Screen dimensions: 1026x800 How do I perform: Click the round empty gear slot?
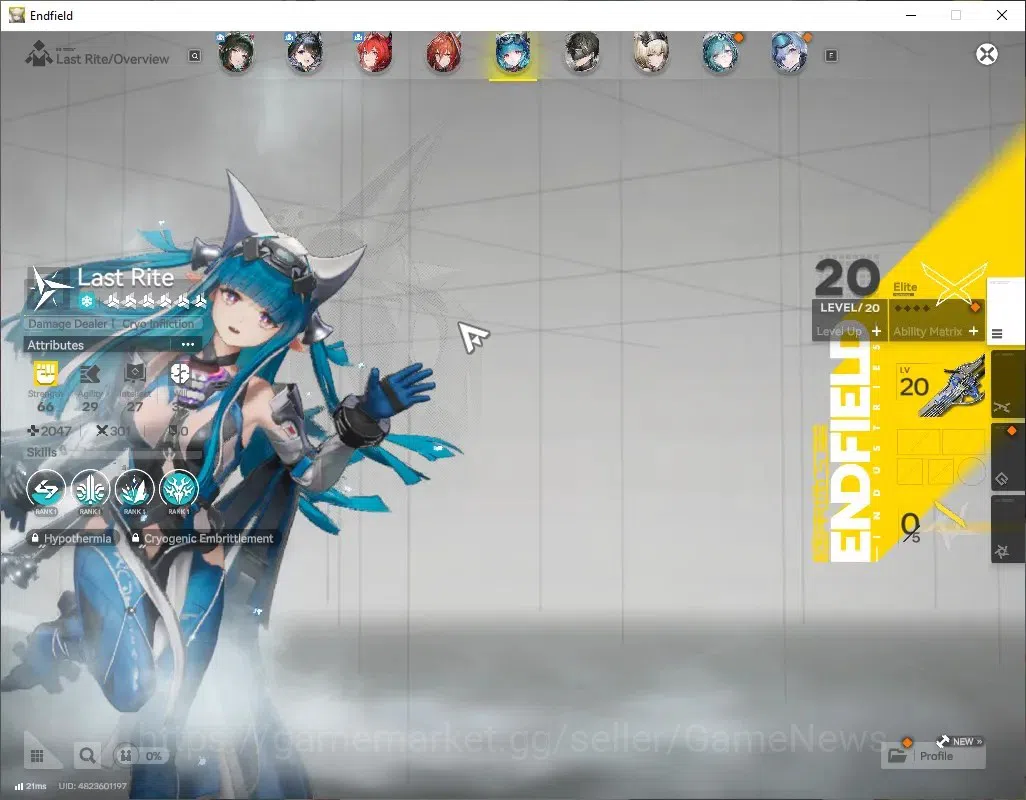point(972,470)
